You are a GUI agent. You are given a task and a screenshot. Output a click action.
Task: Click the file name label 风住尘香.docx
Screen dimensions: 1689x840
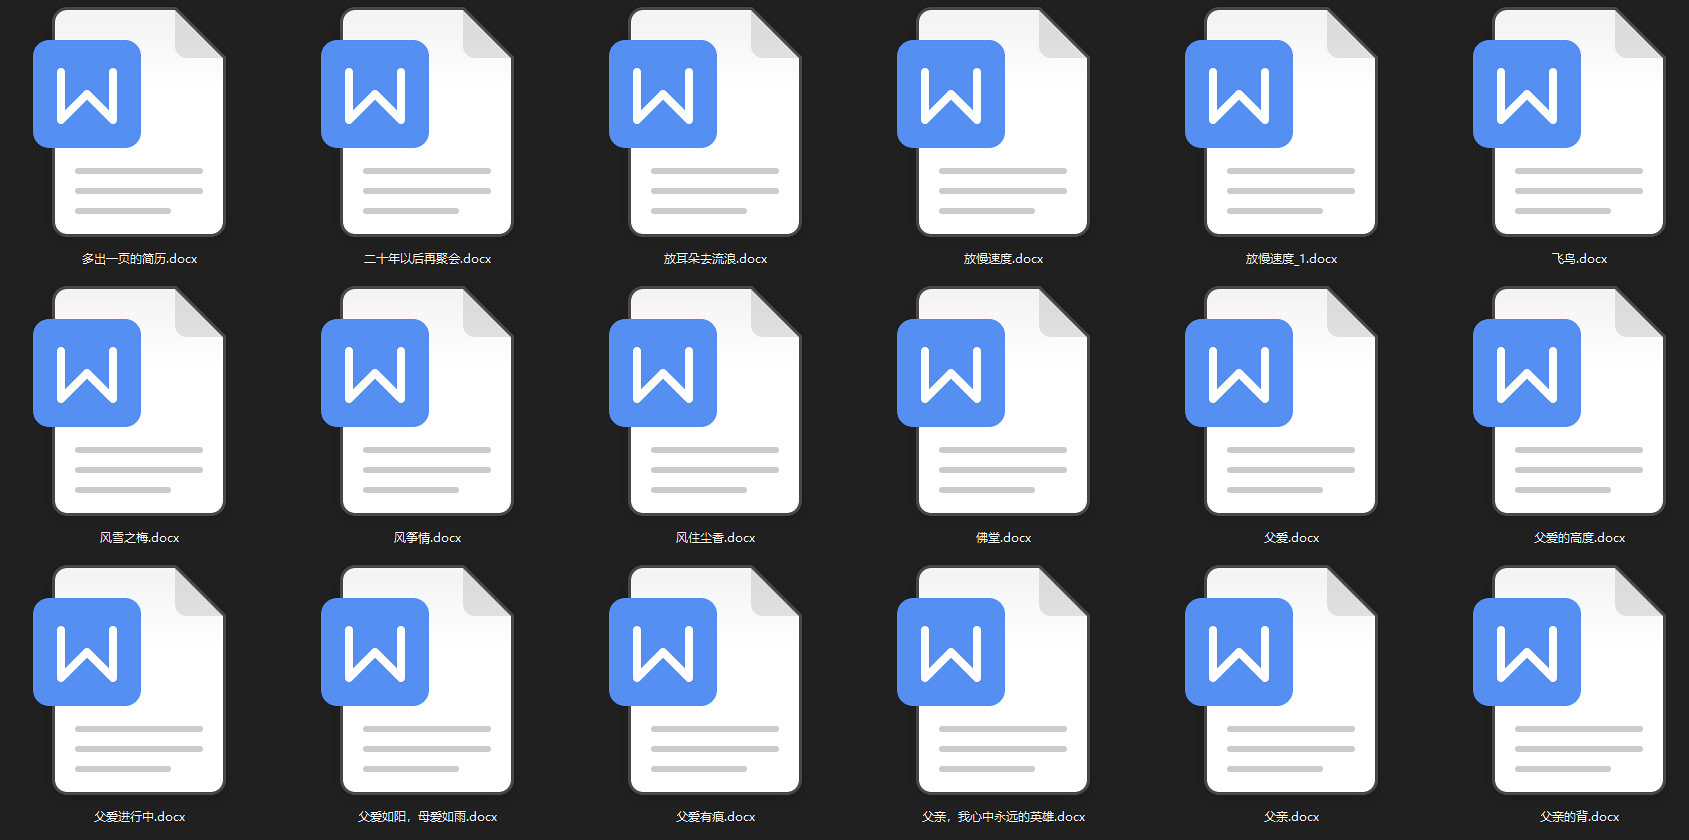pos(716,538)
